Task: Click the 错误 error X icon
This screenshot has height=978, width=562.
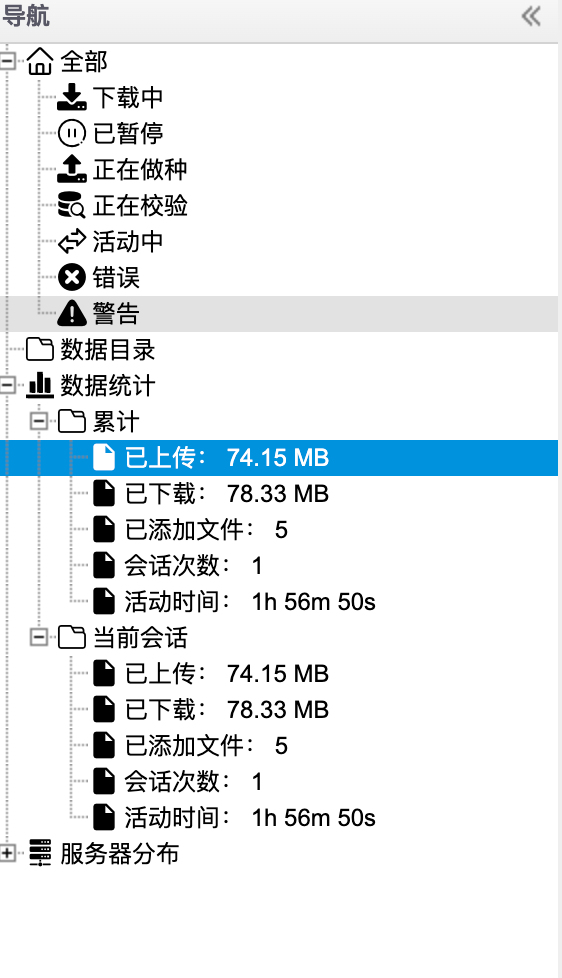Action: click(72, 278)
